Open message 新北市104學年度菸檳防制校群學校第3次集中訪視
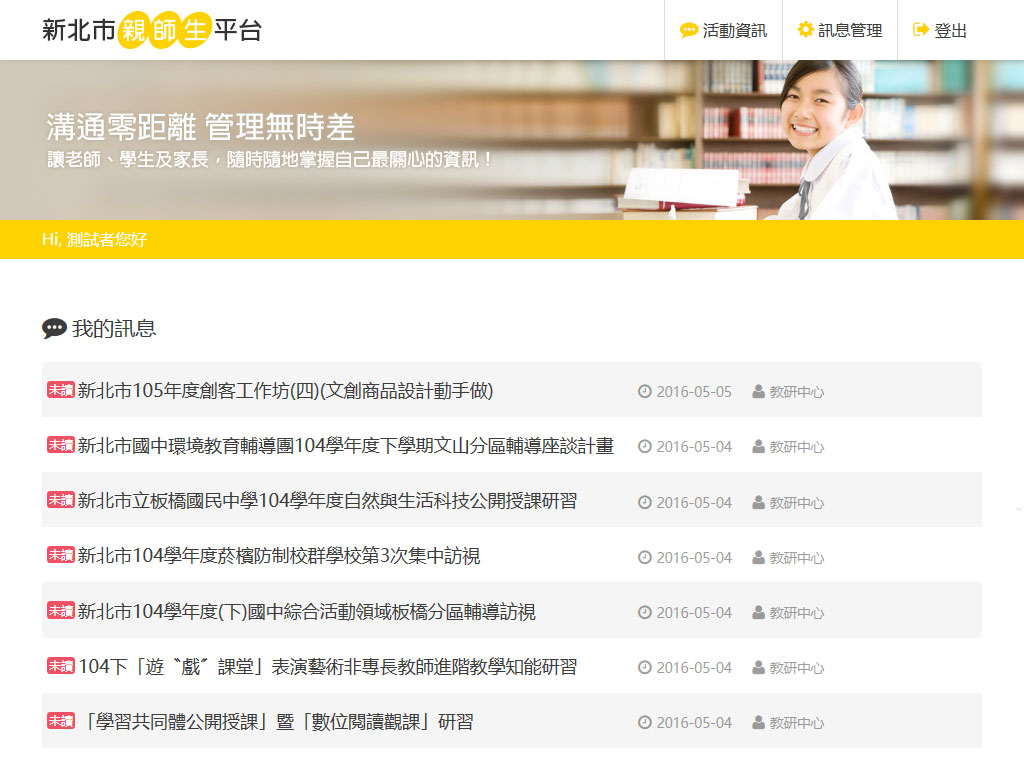 [279, 556]
